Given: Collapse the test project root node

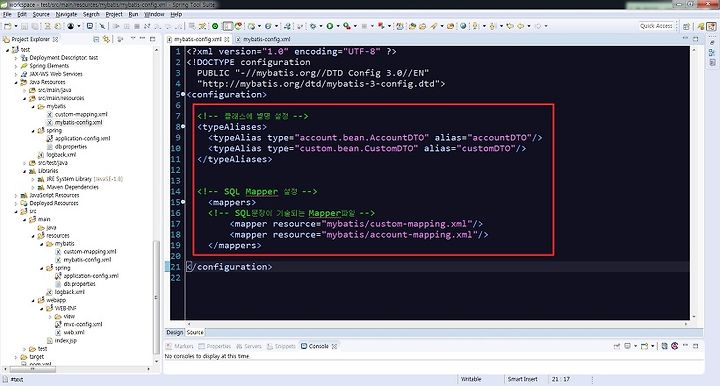Looking at the screenshot, I should [x=7, y=50].
